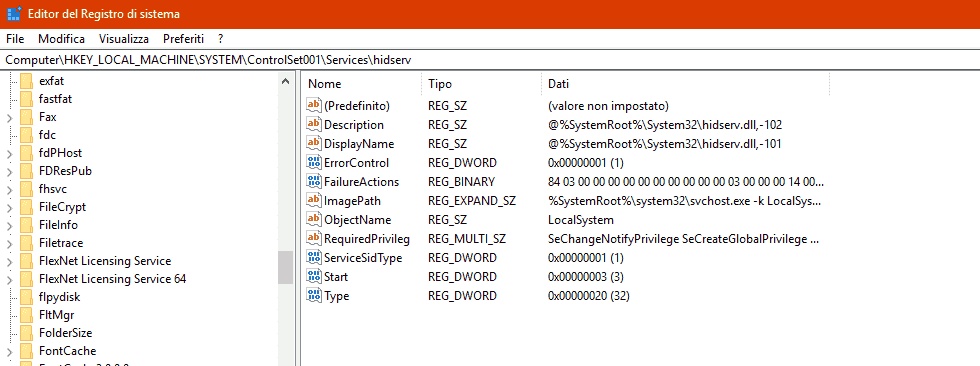
Task: Select the FlexNet Licensing Service 64 folder icon
Action: click(26, 279)
